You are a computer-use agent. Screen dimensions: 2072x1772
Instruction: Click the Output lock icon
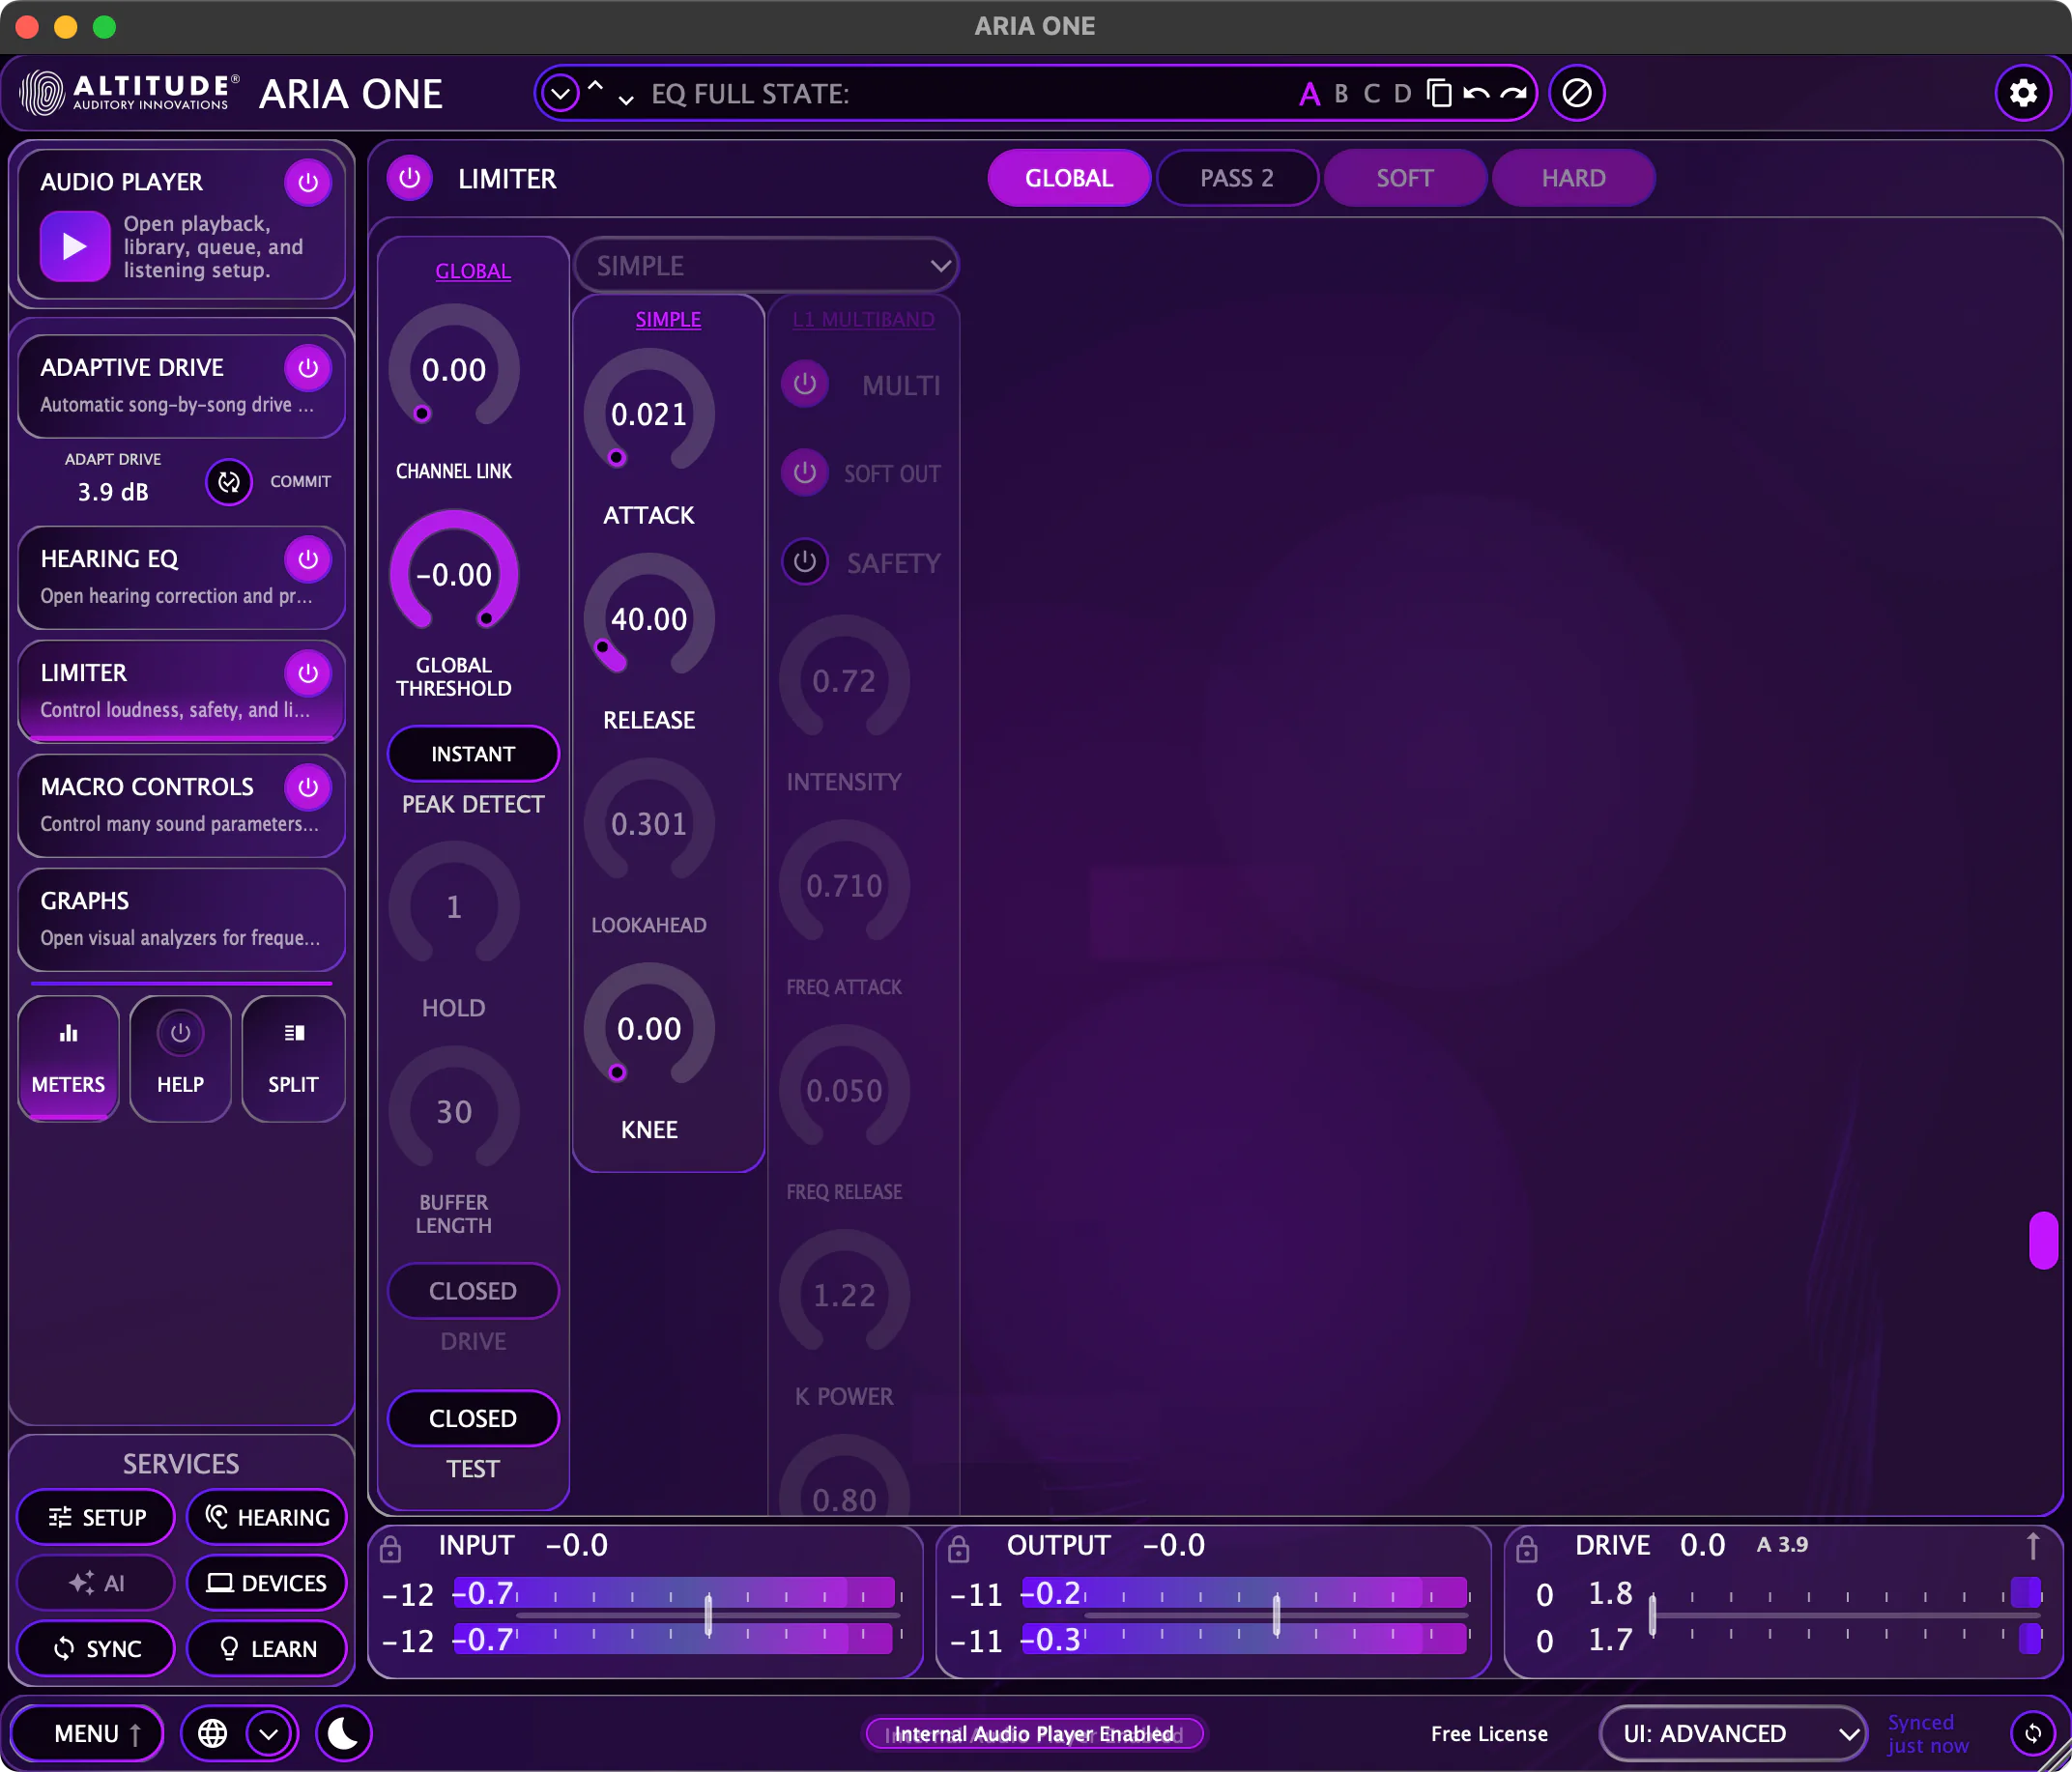958,1548
